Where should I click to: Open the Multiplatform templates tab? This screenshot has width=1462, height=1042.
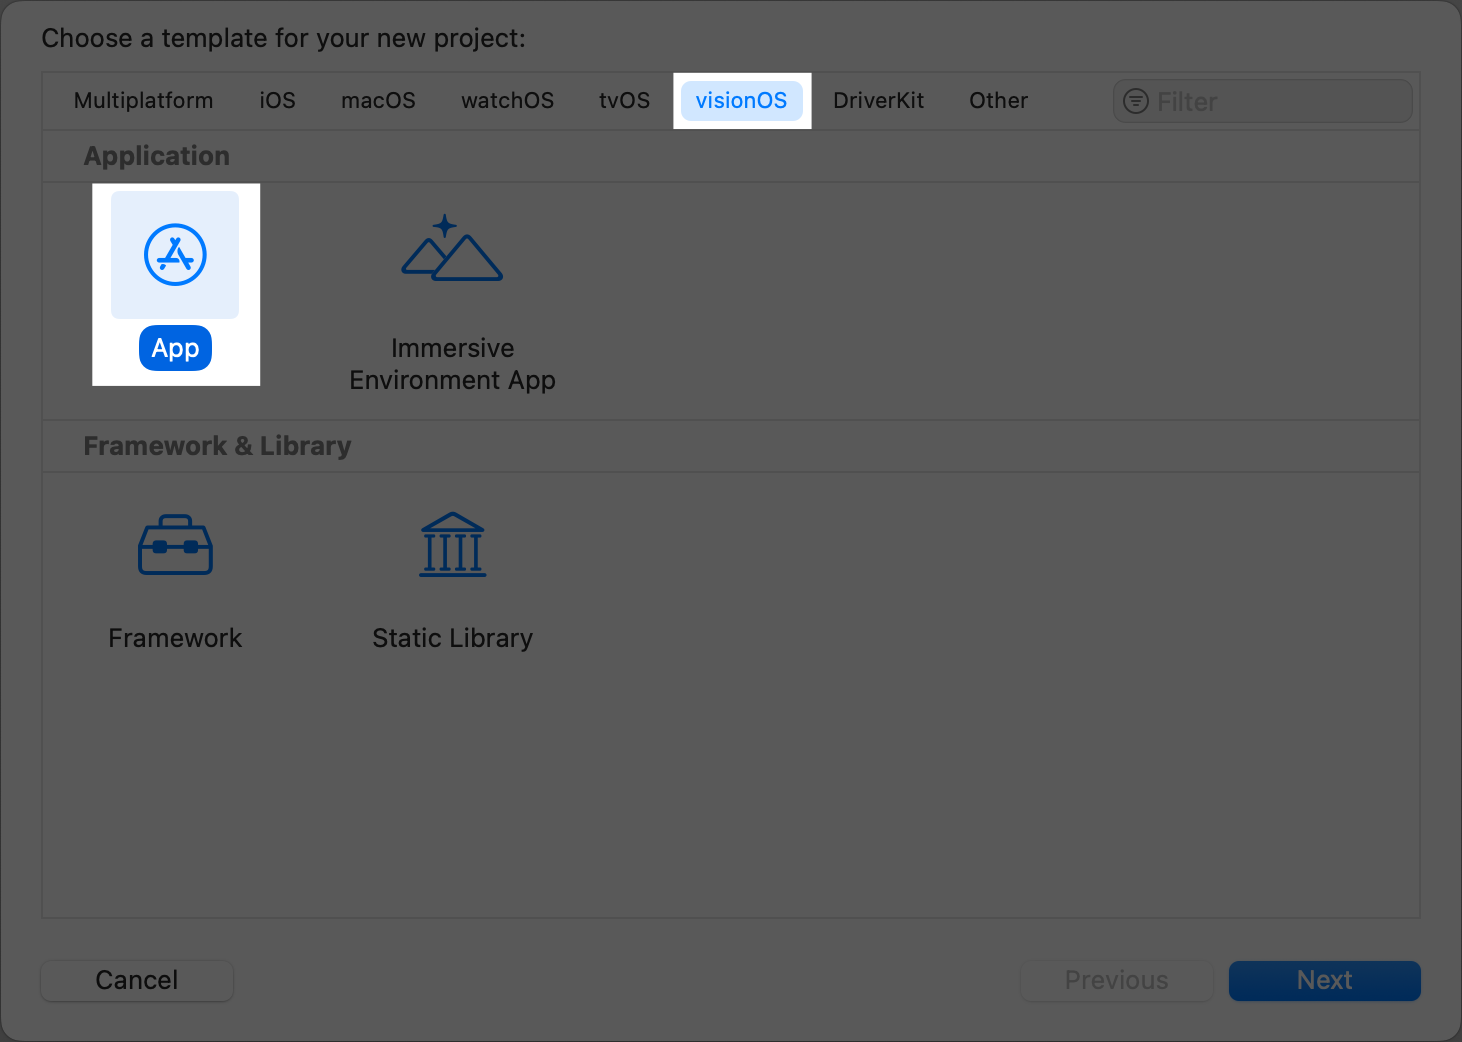click(143, 100)
